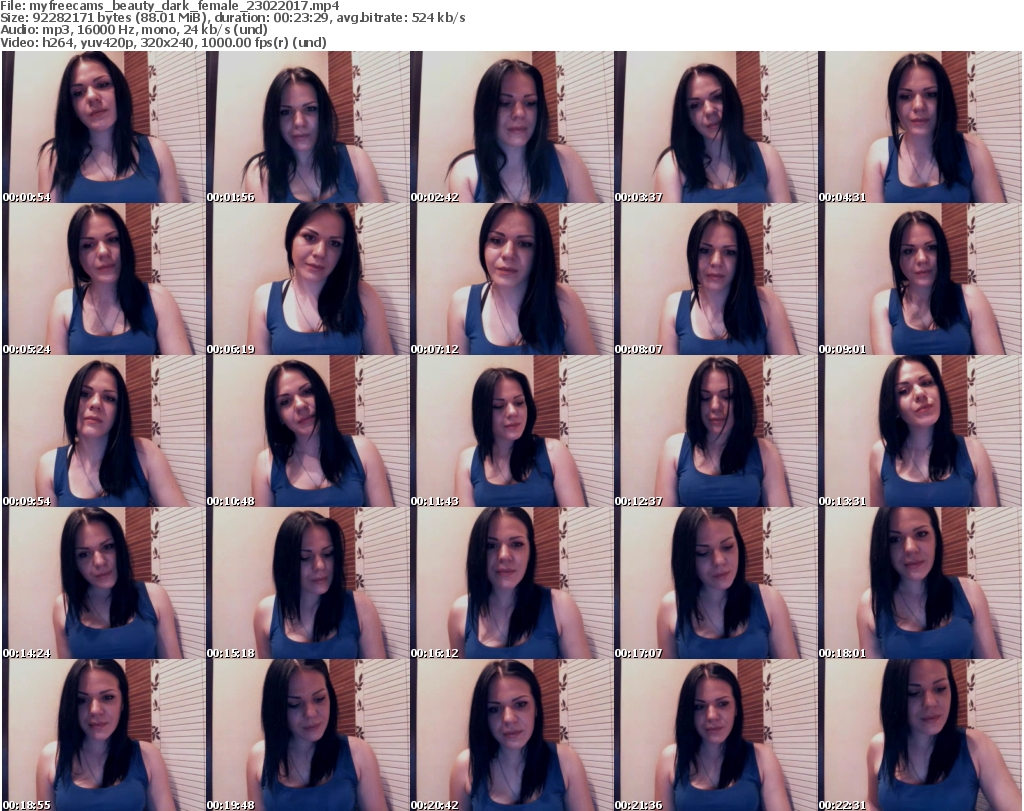Select the thumbnail stamped 00:15:18
This screenshot has width=1024, height=811.
(308, 583)
